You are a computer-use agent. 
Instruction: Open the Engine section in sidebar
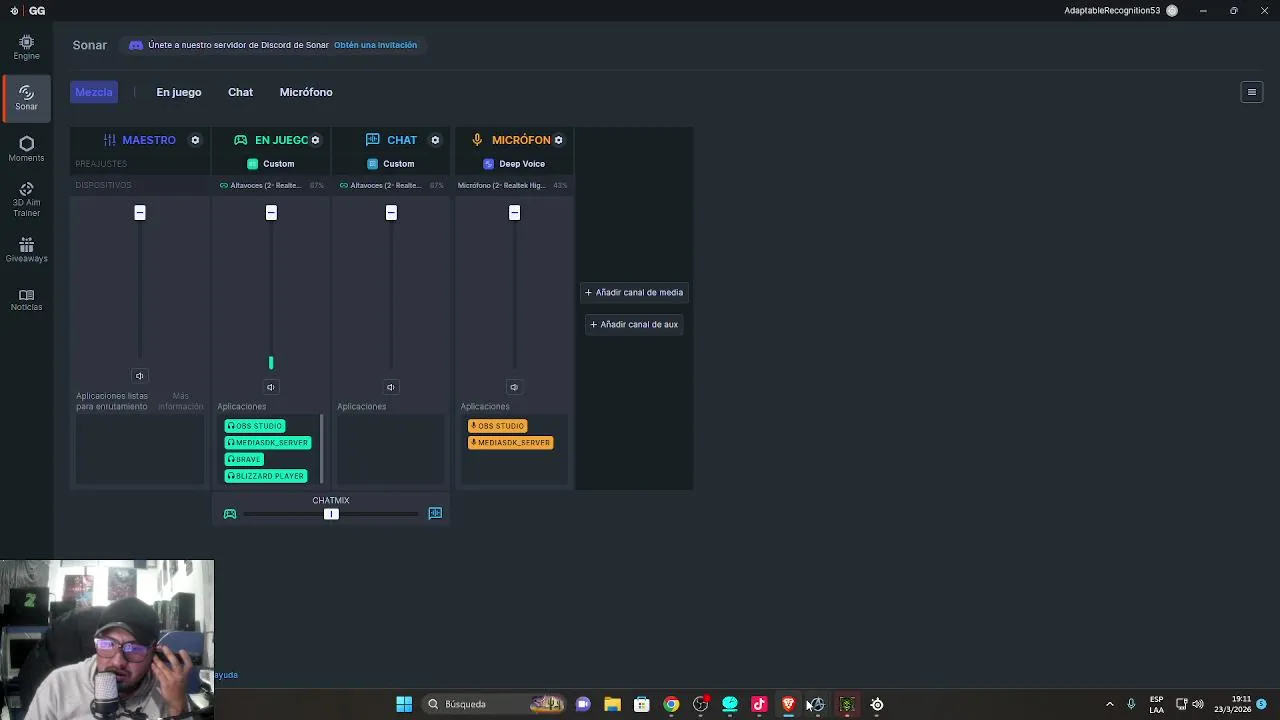pos(26,47)
